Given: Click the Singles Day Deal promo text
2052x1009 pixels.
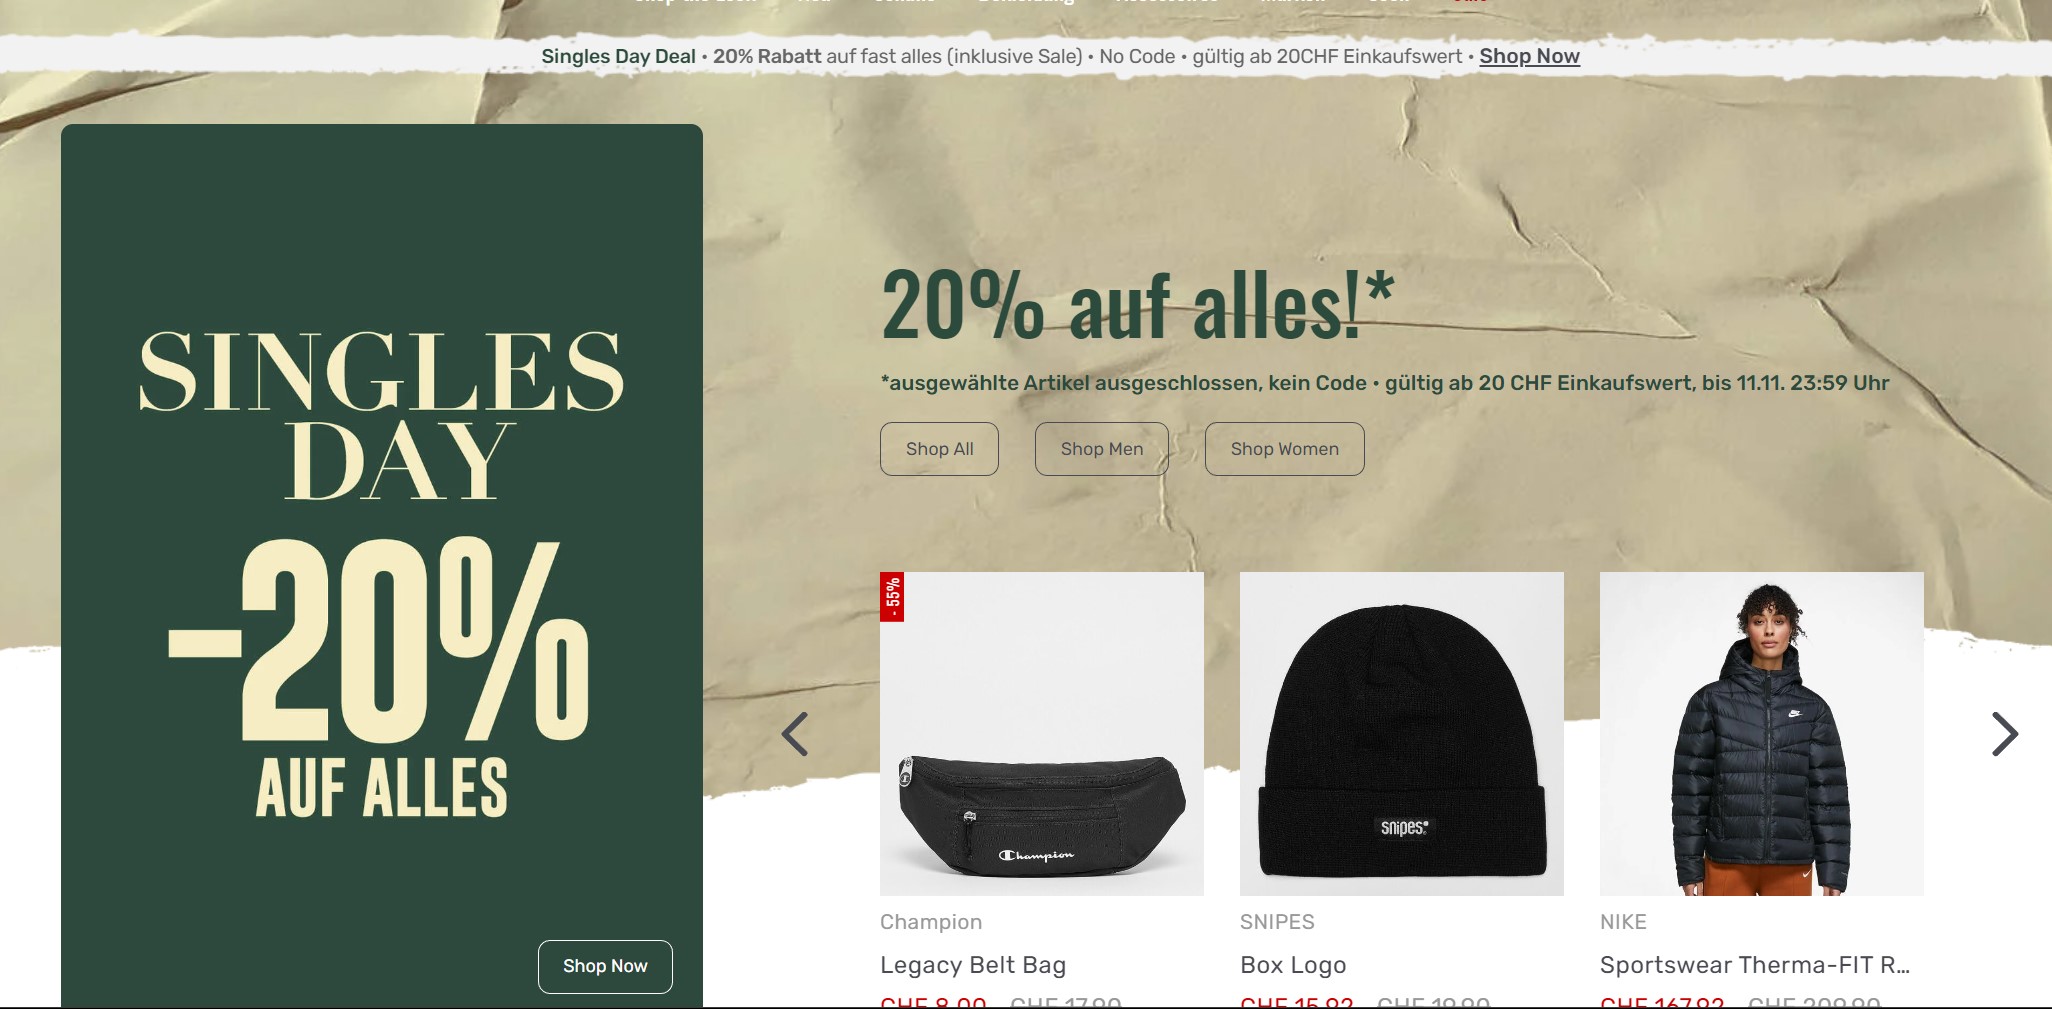Looking at the screenshot, I should click(618, 56).
